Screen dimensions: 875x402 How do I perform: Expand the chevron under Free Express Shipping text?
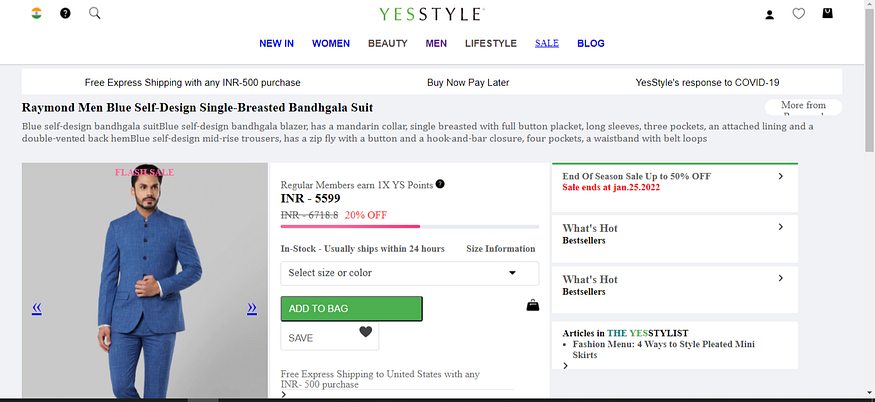(x=283, y=395)
